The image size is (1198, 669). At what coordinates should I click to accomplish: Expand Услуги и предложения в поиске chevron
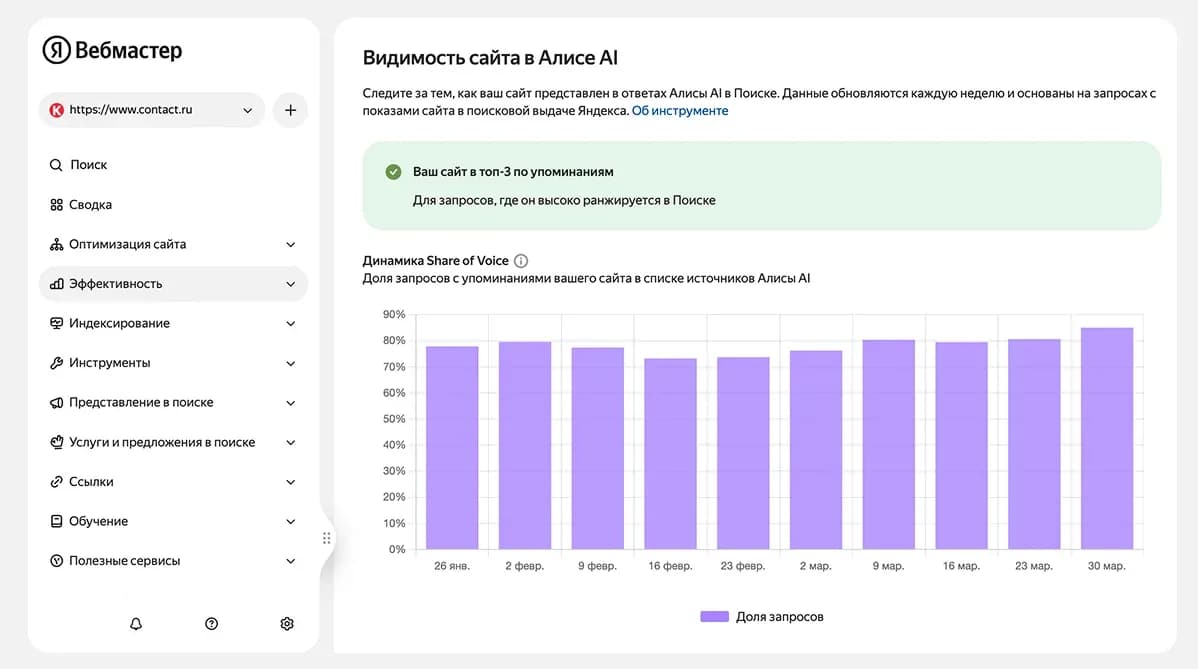290,442
